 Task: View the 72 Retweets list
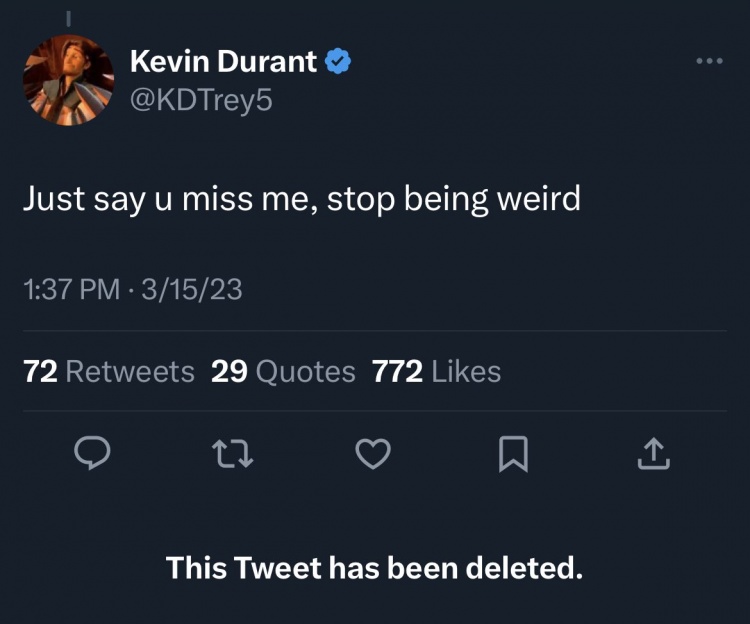click(x=109, y=372)
